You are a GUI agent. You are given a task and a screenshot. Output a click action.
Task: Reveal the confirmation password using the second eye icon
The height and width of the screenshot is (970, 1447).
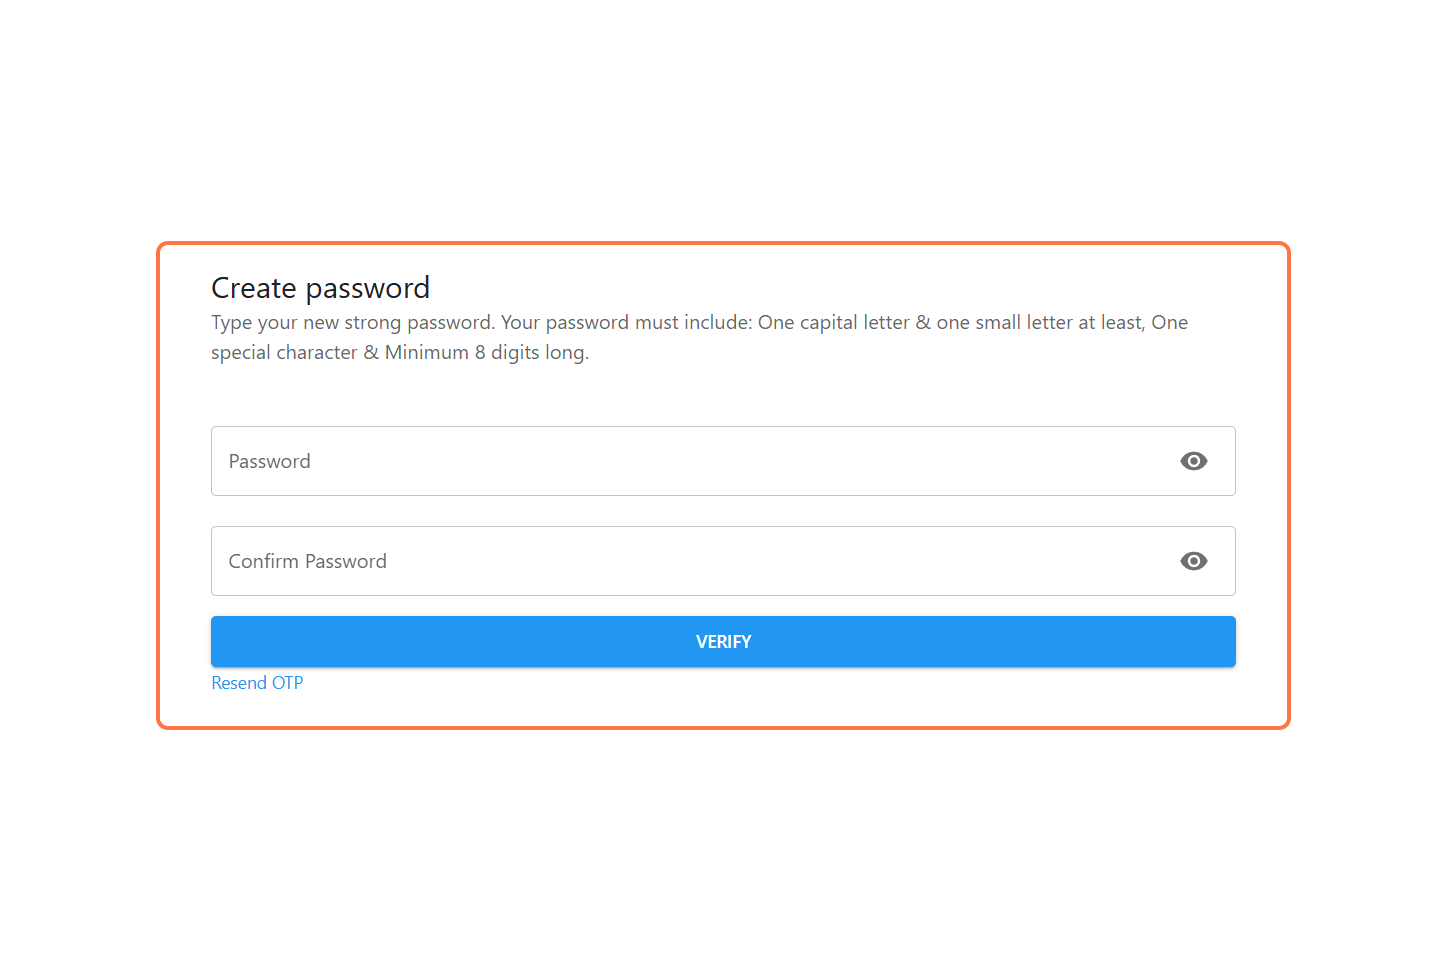(x=1193, y=561)
